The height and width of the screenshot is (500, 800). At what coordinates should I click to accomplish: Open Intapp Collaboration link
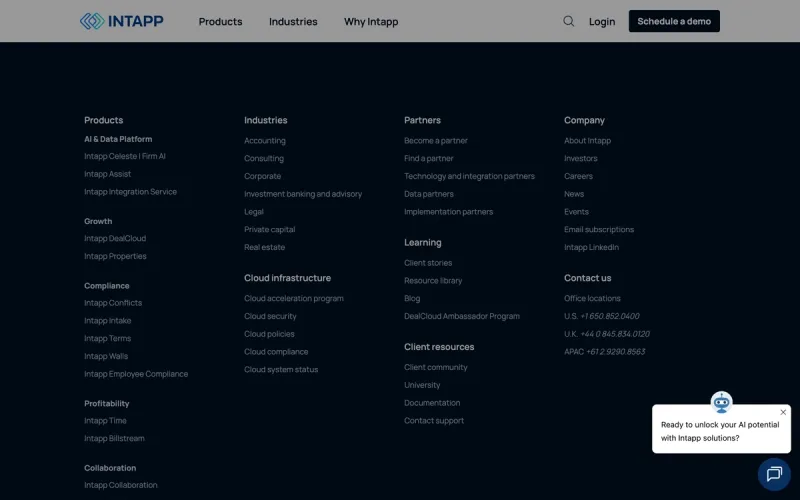tap(120, 485)
